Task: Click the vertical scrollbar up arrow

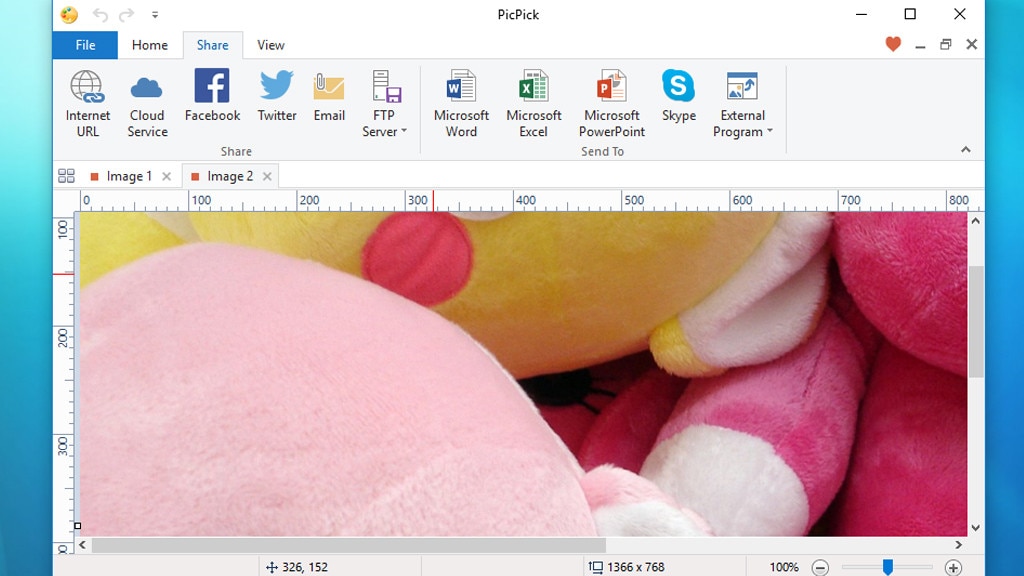Action: click(x=976, y=221)
